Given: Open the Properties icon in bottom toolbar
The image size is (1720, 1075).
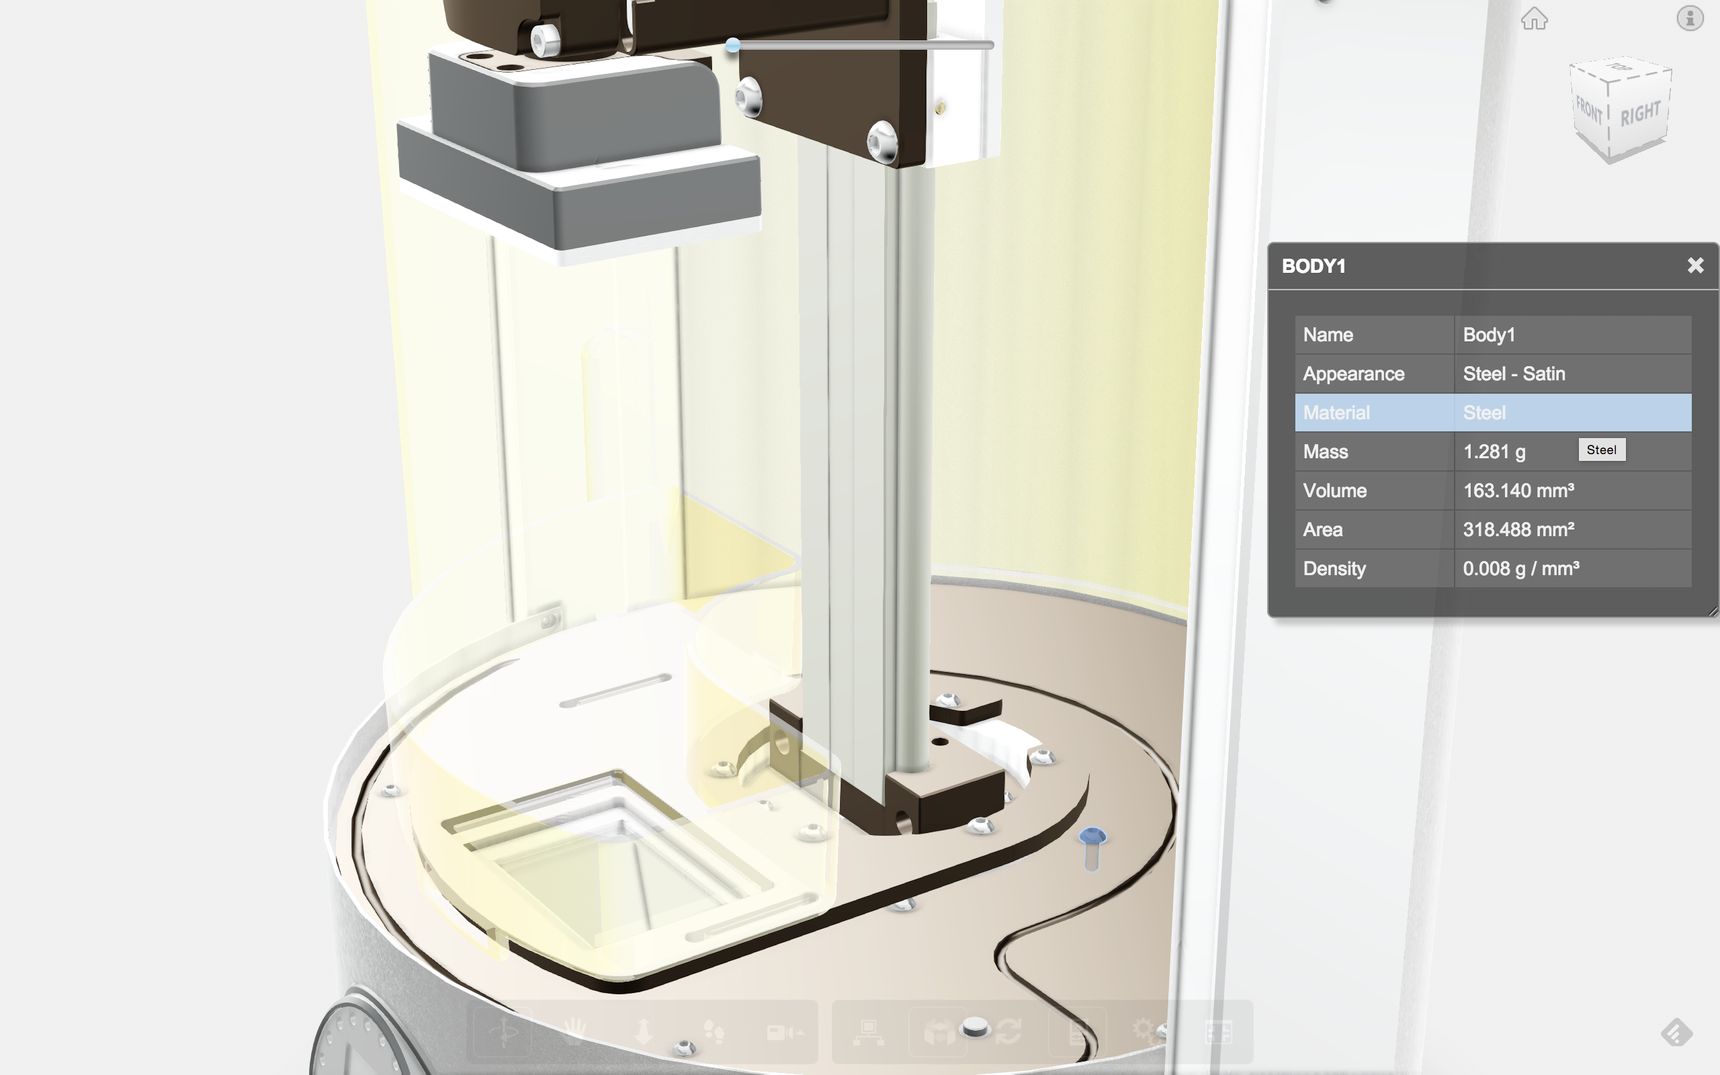Looking at the screenshot, I should tap(1078, 1031).
